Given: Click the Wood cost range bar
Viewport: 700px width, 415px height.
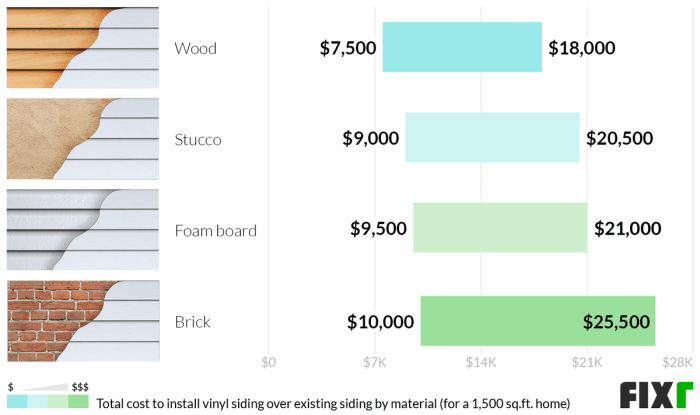Looking at the screenshot, I should click(462, 47).
